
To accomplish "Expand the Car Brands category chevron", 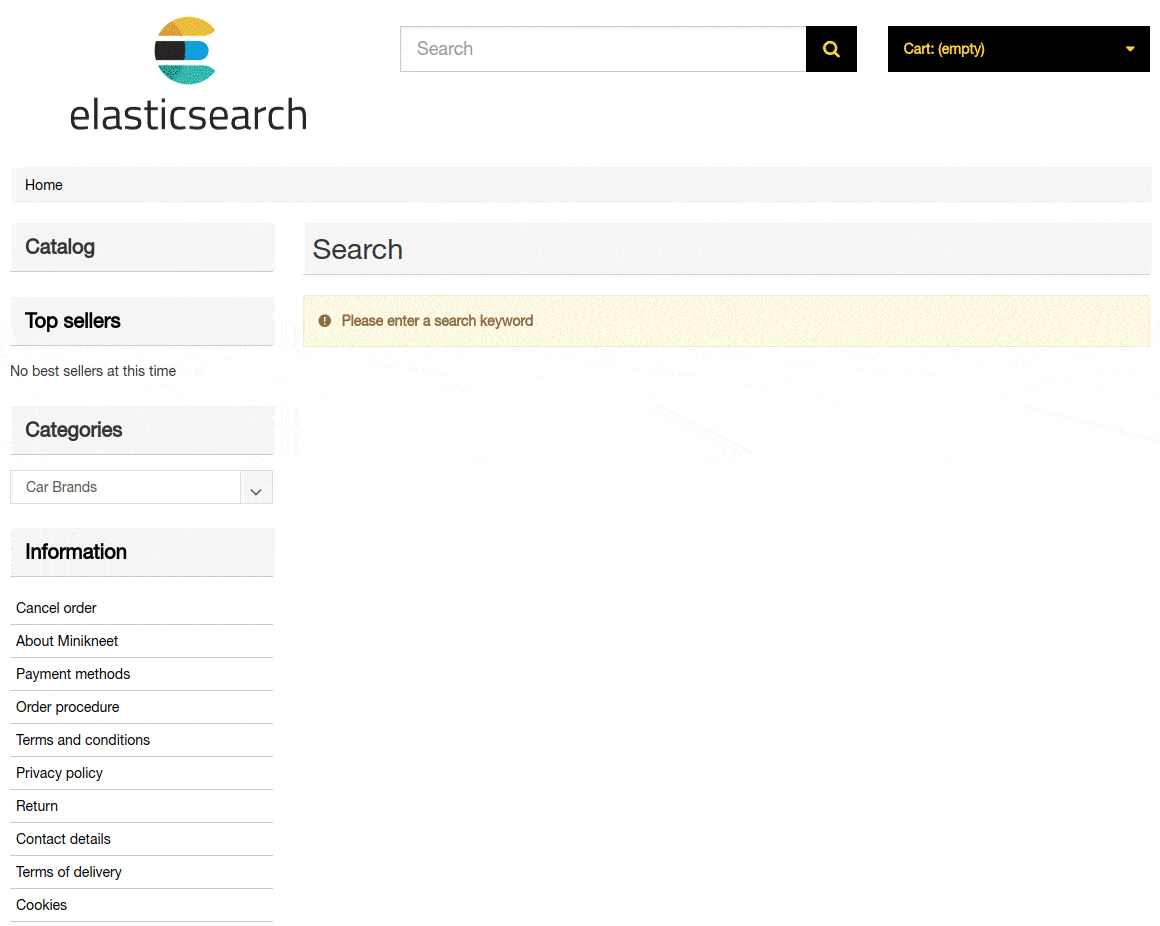I will 256,487.
